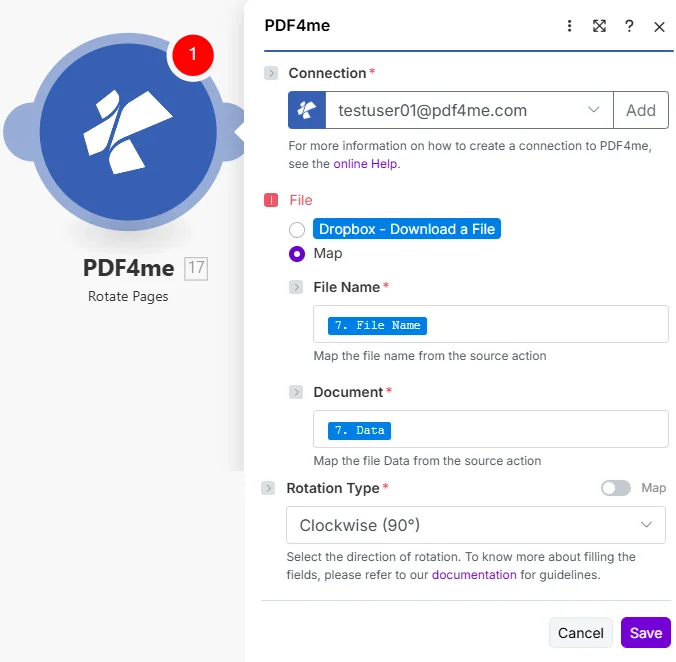Open the online Help link

[366, 164]
